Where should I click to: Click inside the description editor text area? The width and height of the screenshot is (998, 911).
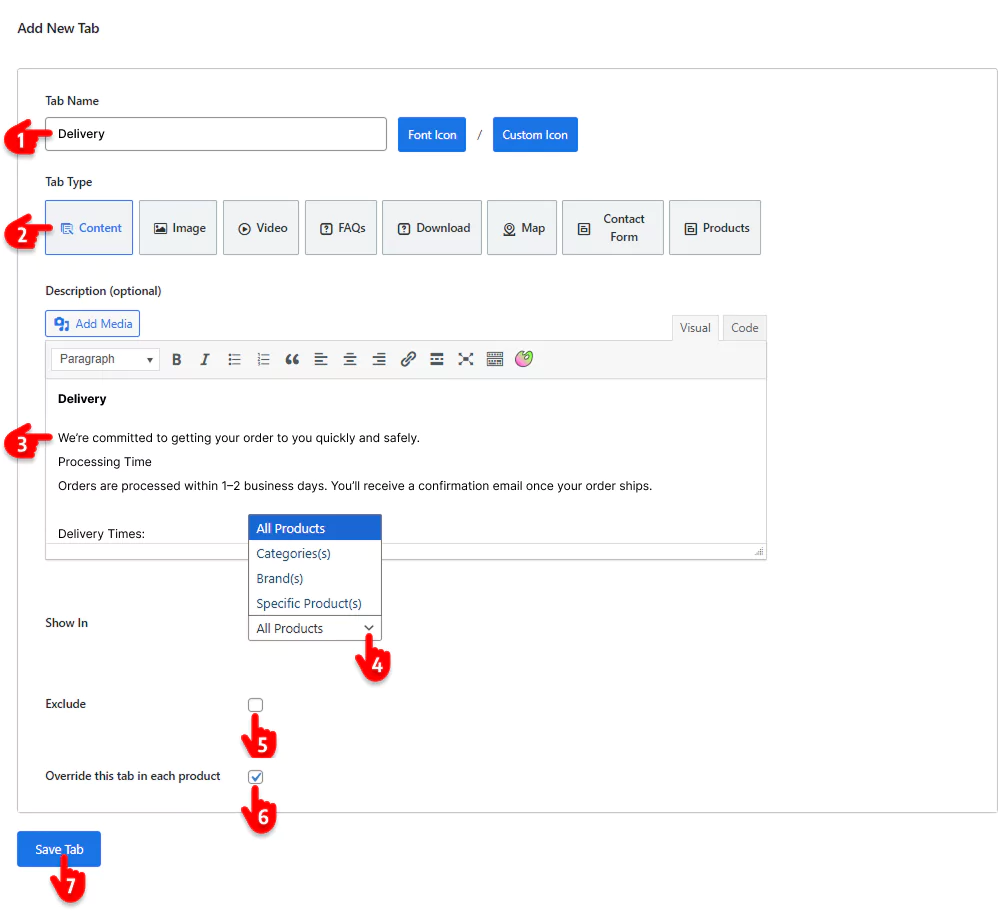tap(405, 462)
